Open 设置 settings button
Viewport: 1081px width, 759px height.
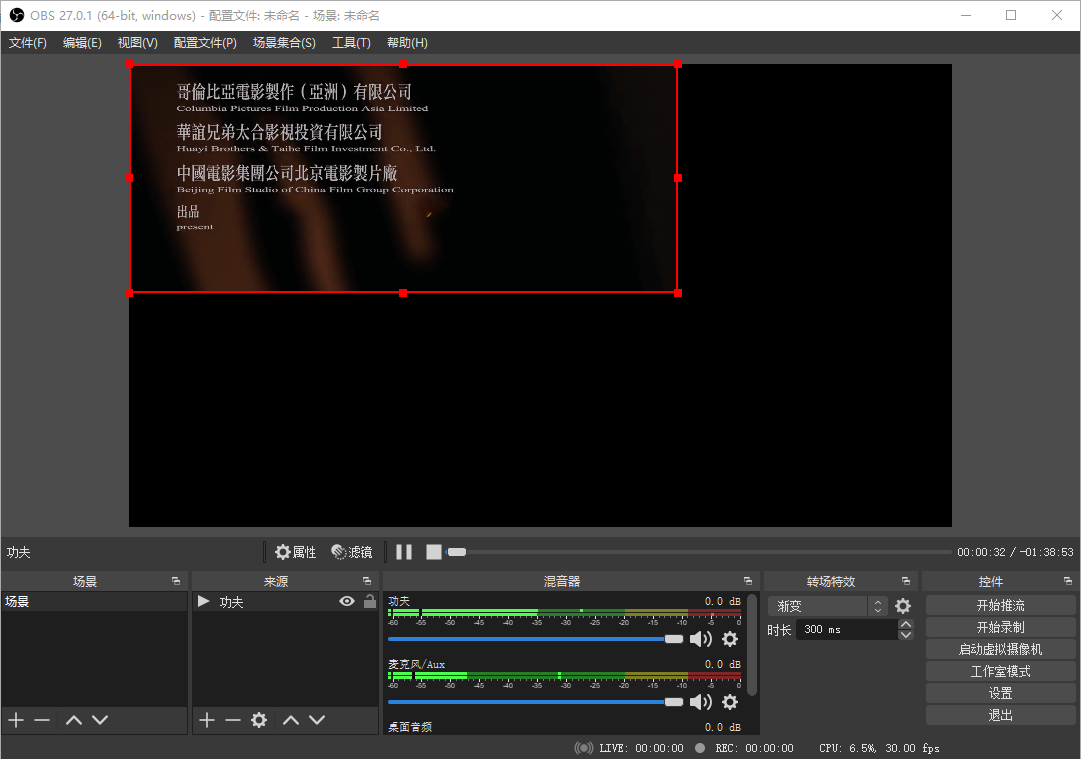pyautogui.click(x=1000, y=694)
